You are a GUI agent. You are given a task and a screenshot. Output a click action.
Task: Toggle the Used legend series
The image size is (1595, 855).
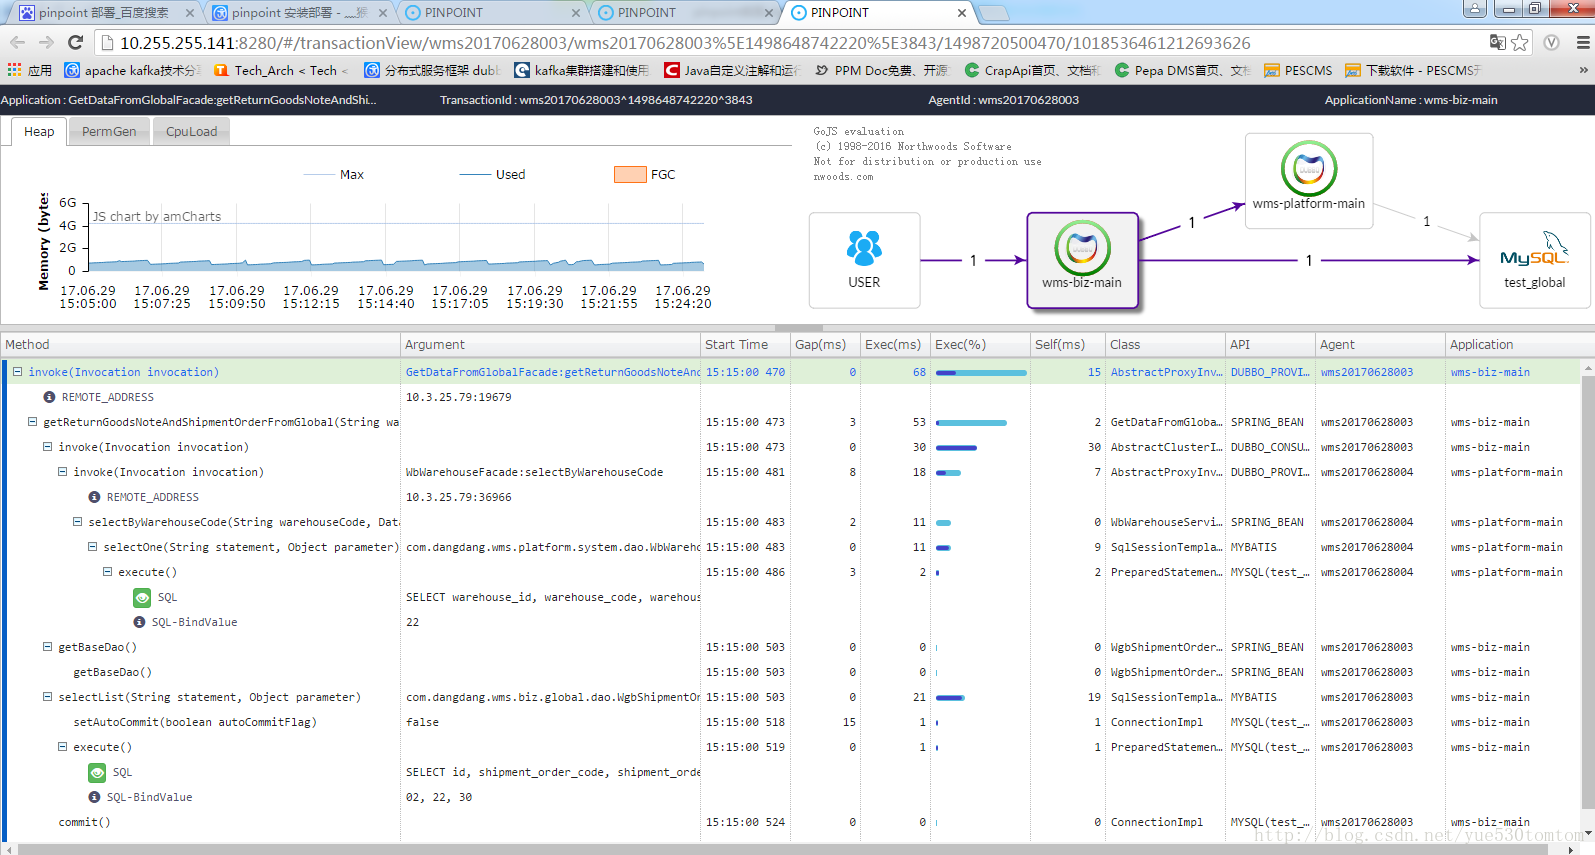pos(492,174)
